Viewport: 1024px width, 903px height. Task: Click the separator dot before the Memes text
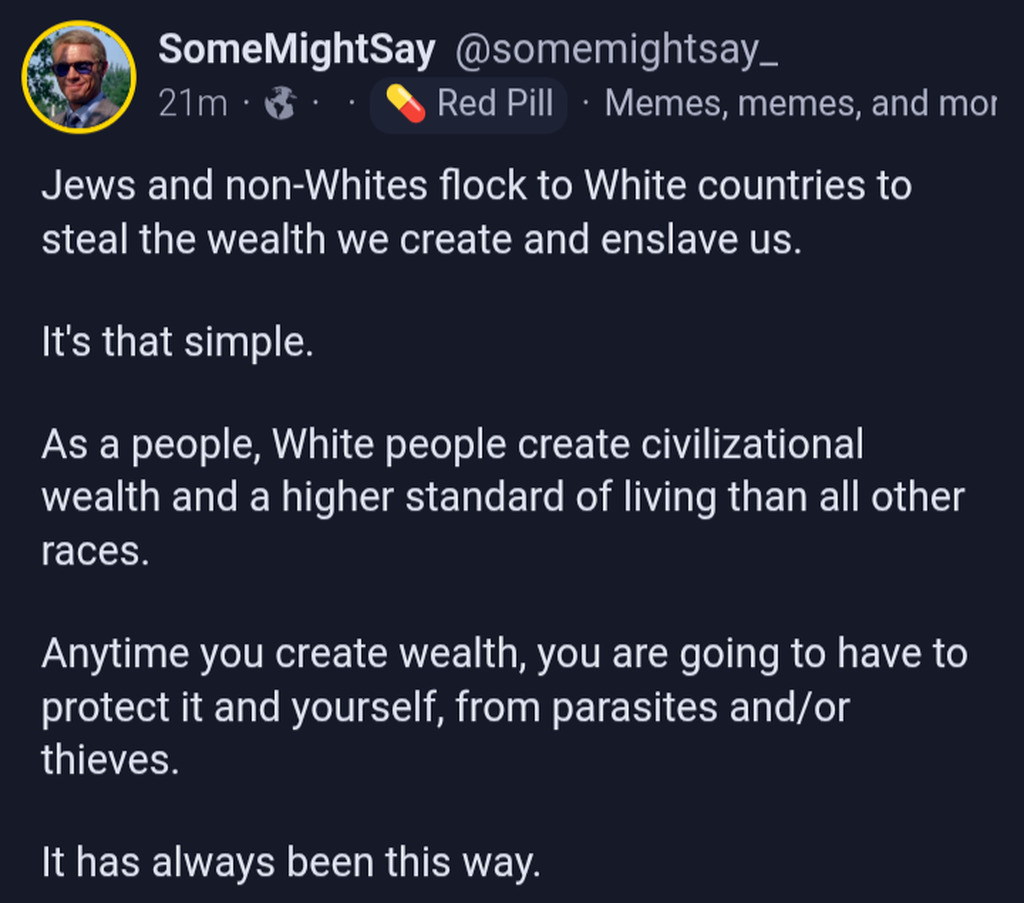click(x=585, y=103)
